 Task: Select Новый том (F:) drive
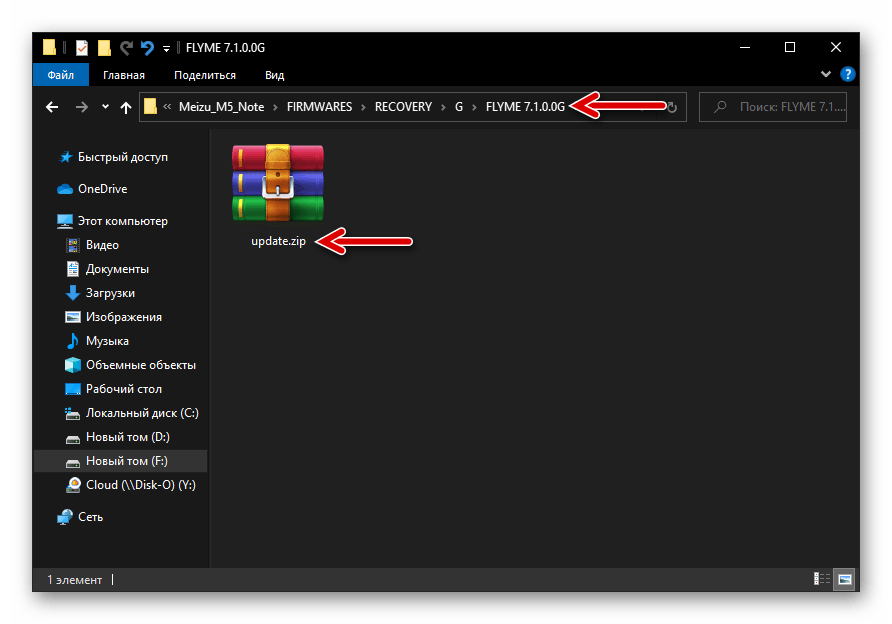click(121, 461)
